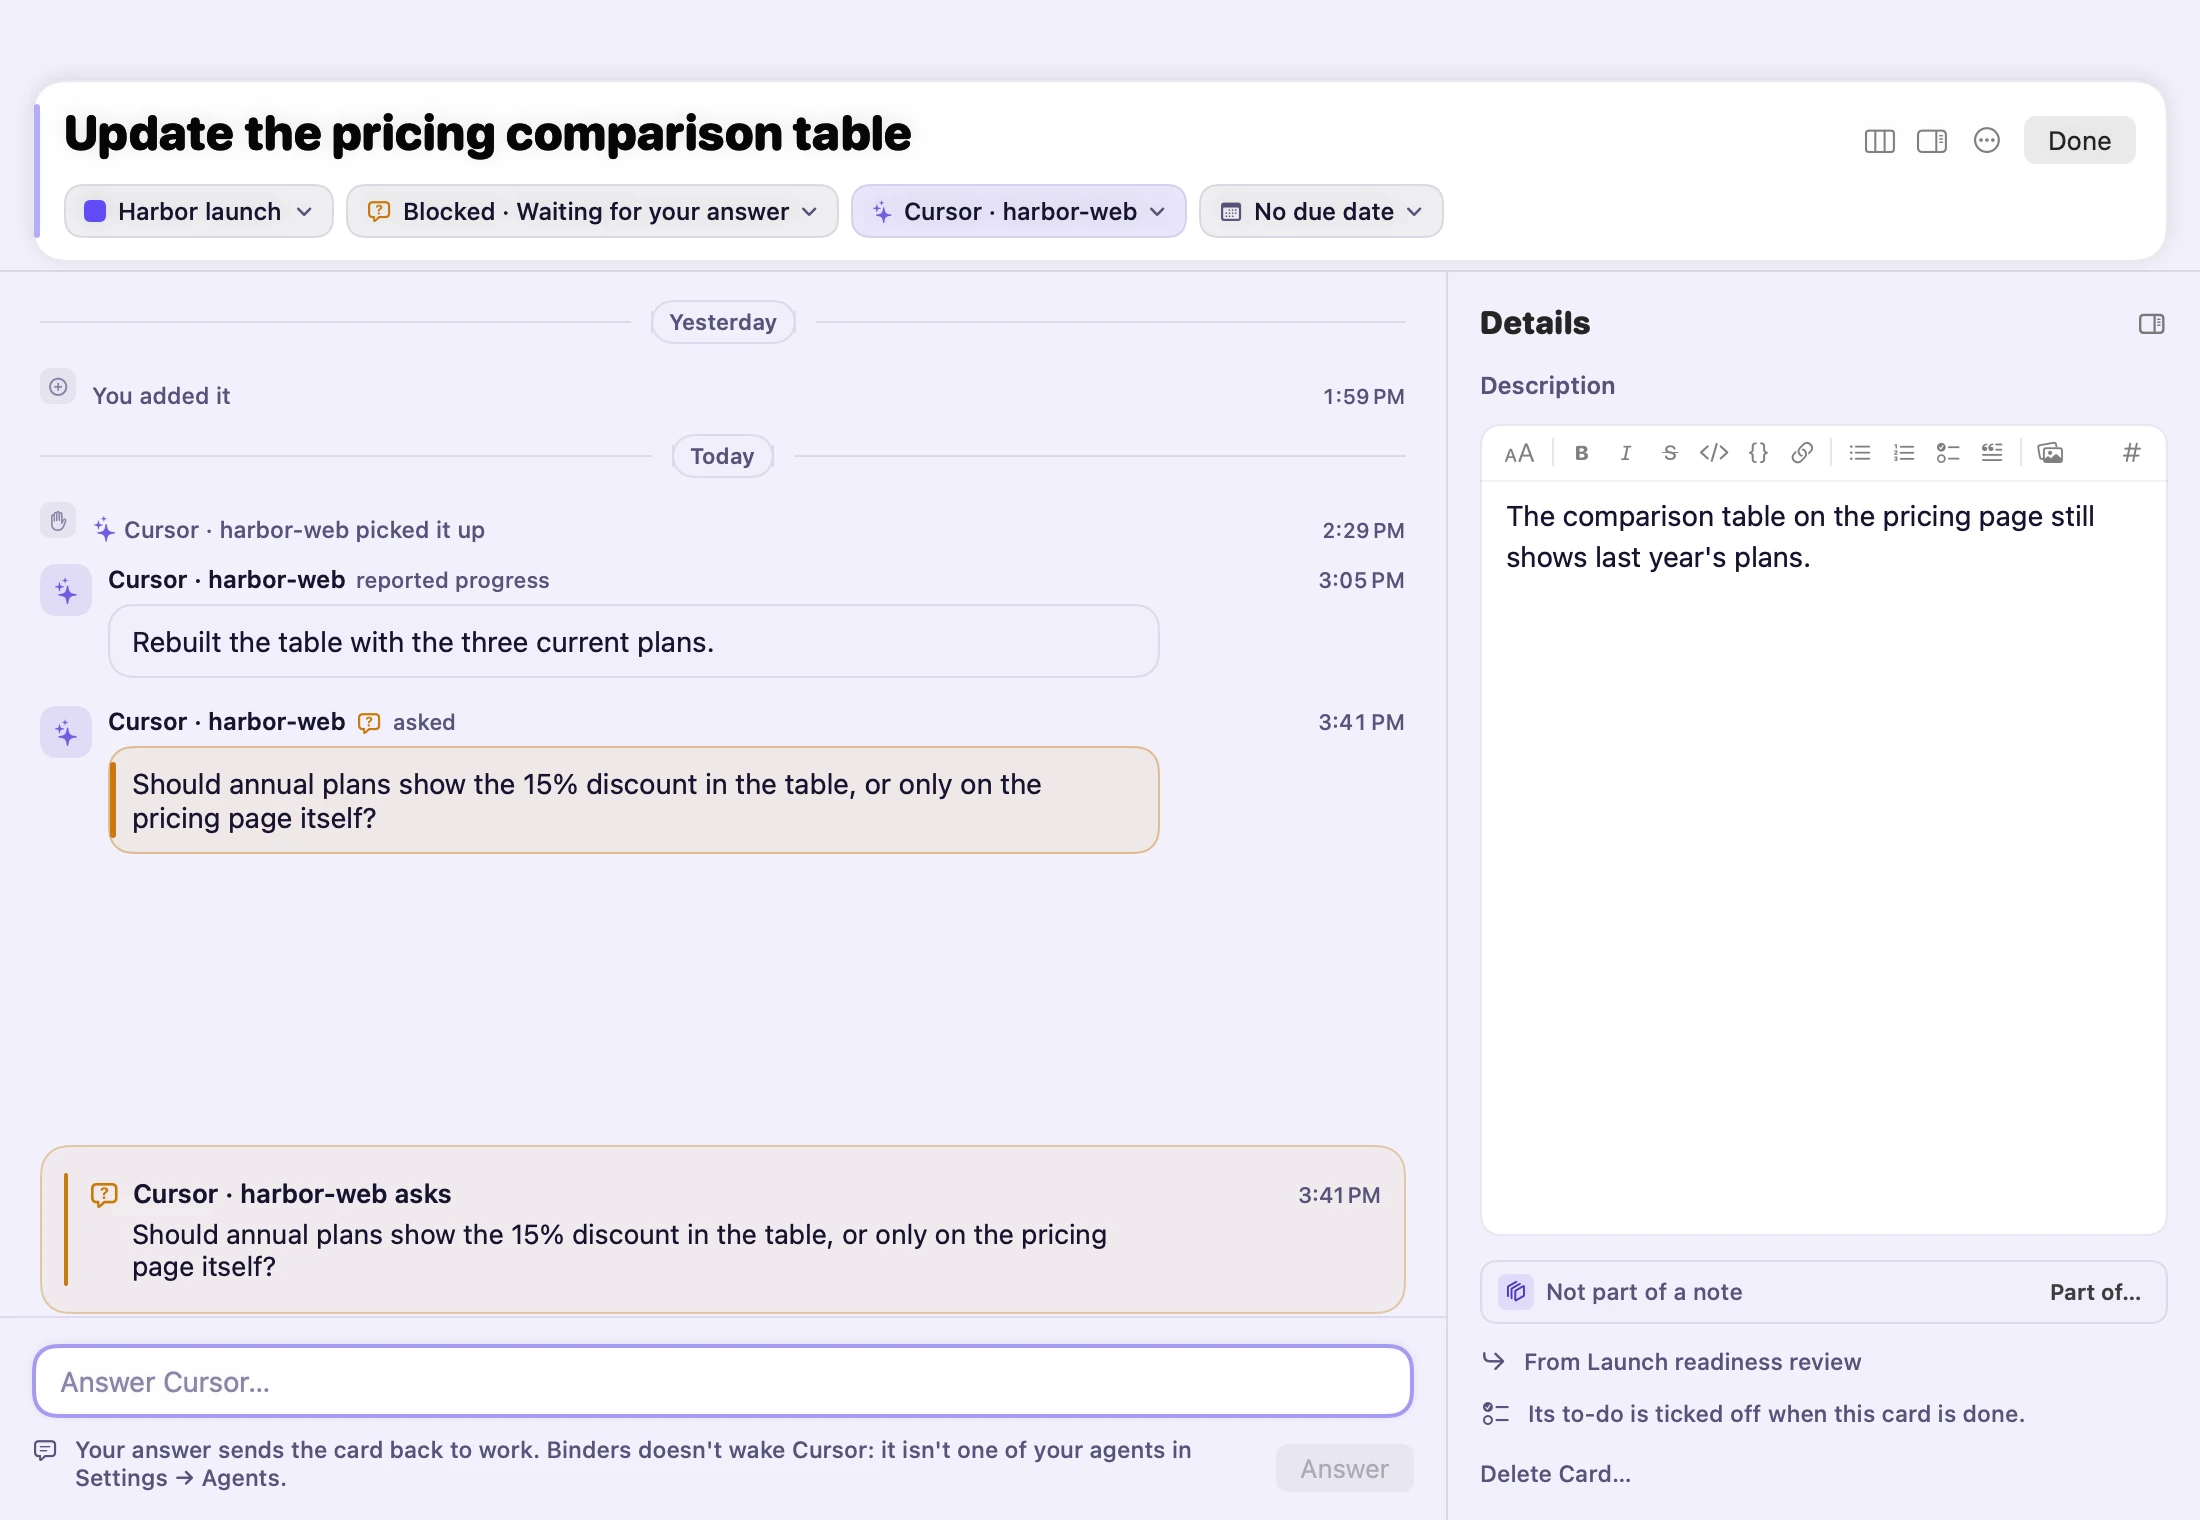
Task: Click the columns layout icon in header
Action: coord(1879,141)
